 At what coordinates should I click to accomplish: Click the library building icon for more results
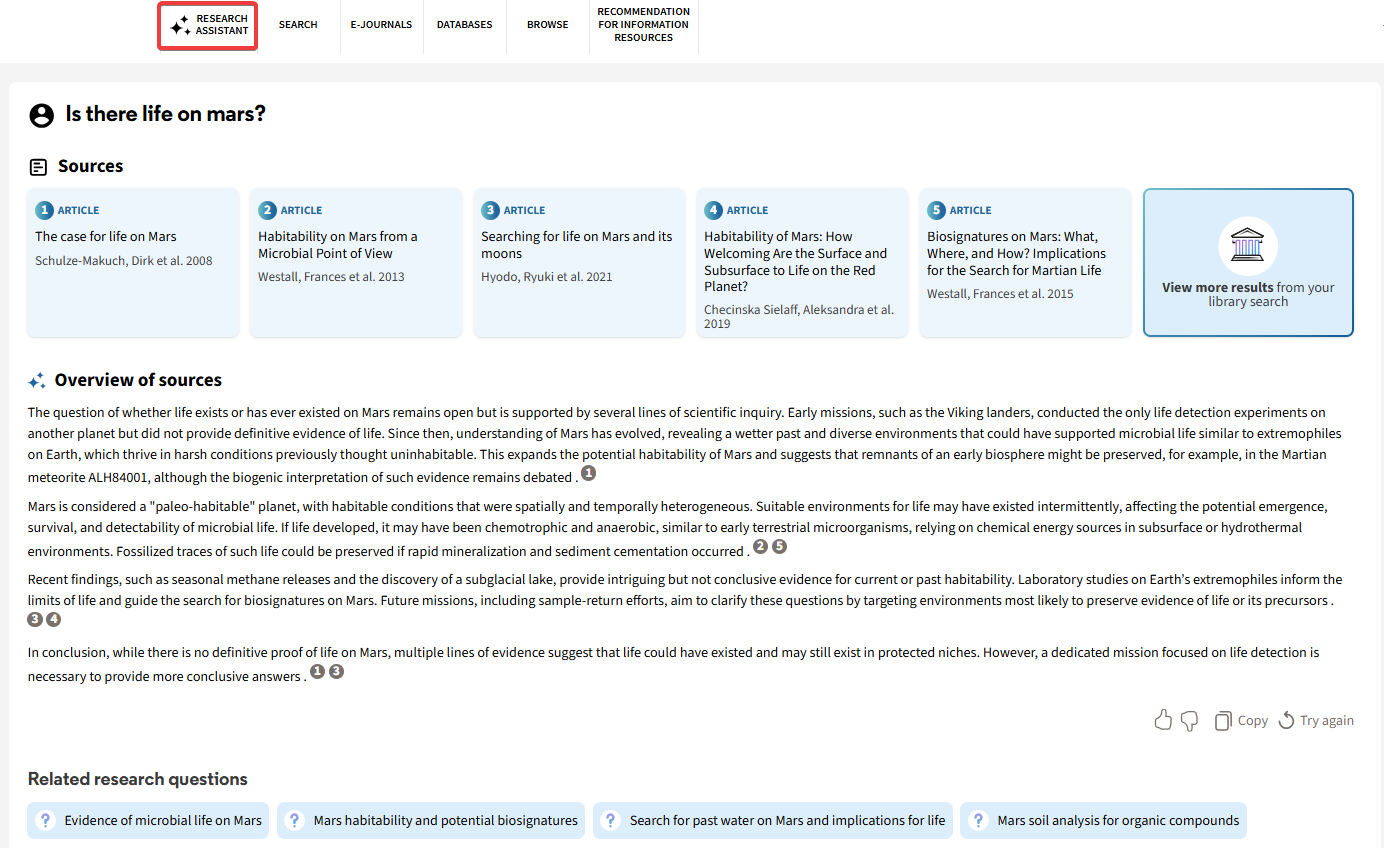coord(1247,246)
